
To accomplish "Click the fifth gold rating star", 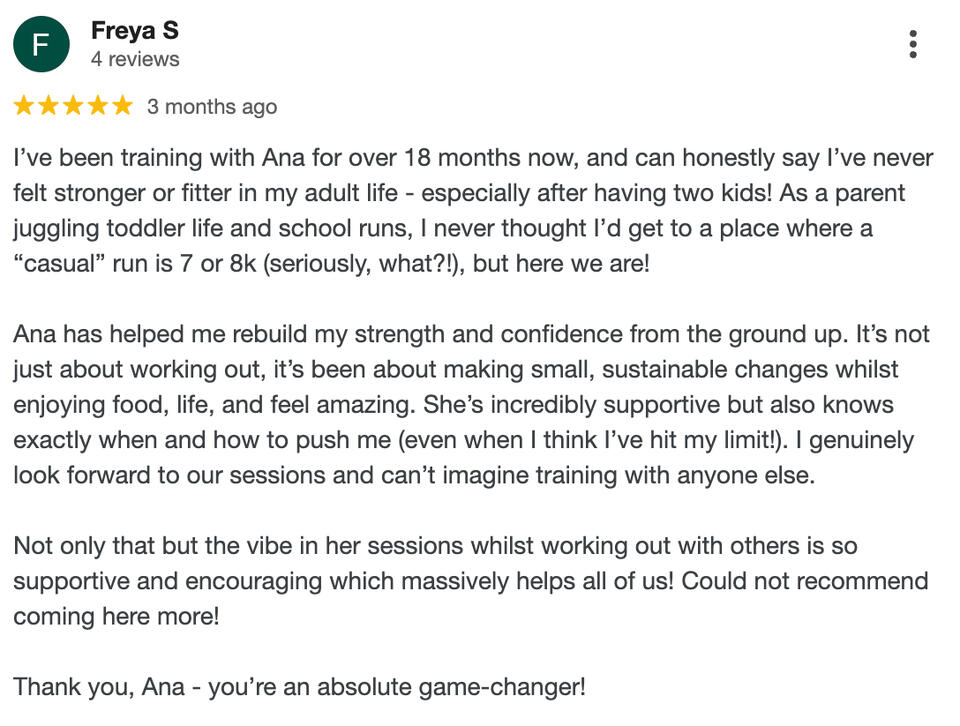I will [121, 106].
